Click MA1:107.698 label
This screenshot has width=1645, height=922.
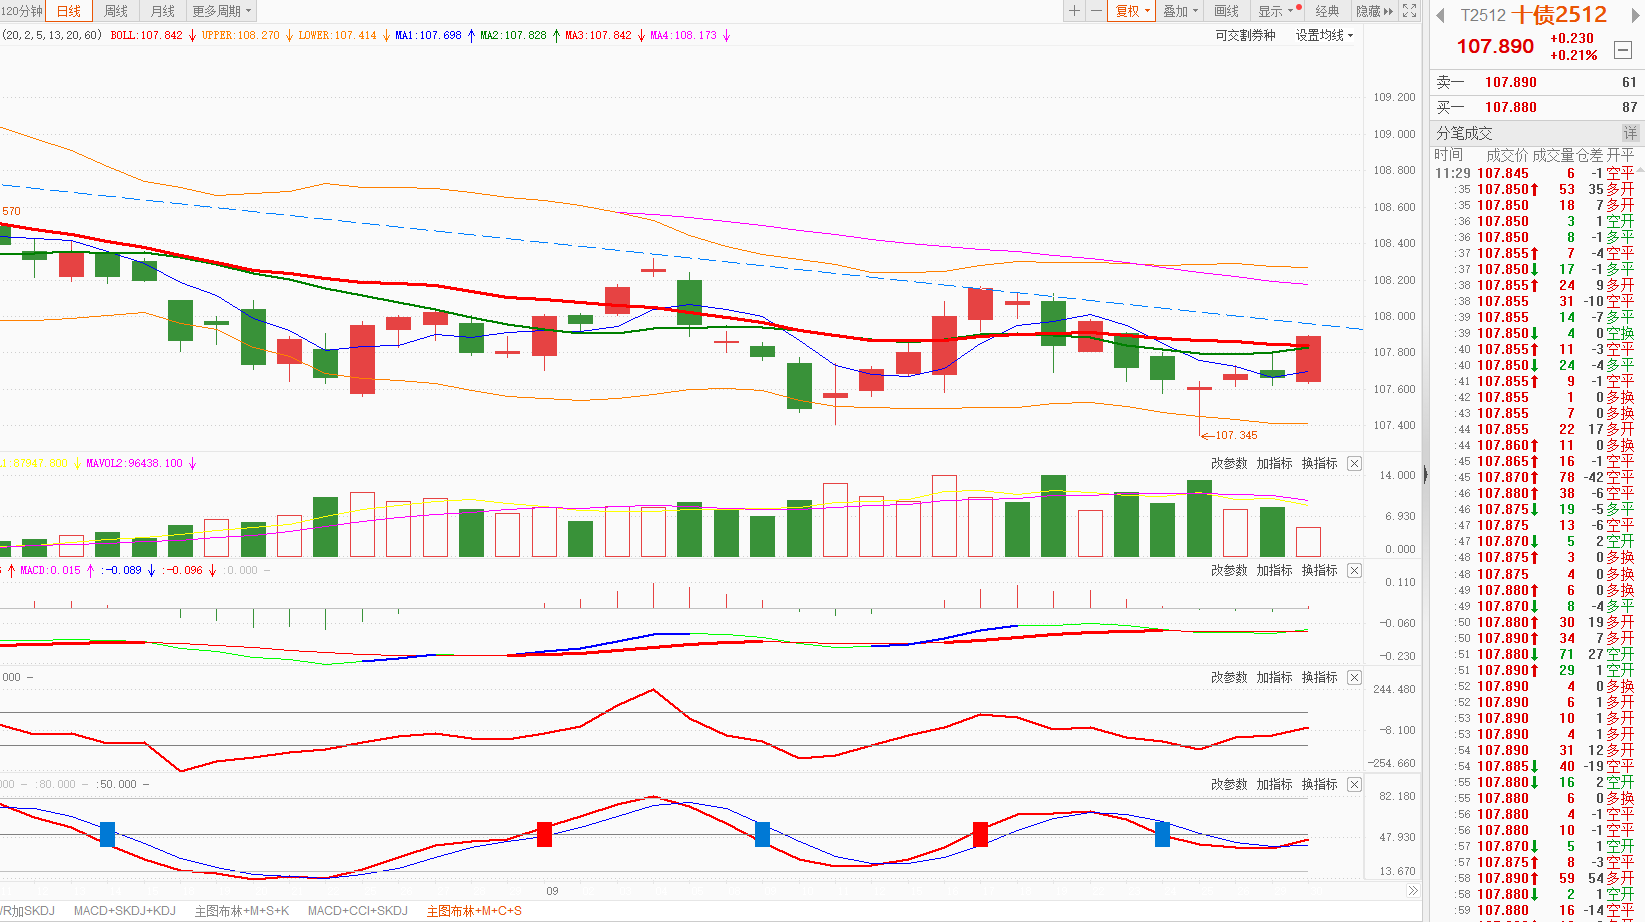(428, 35)
